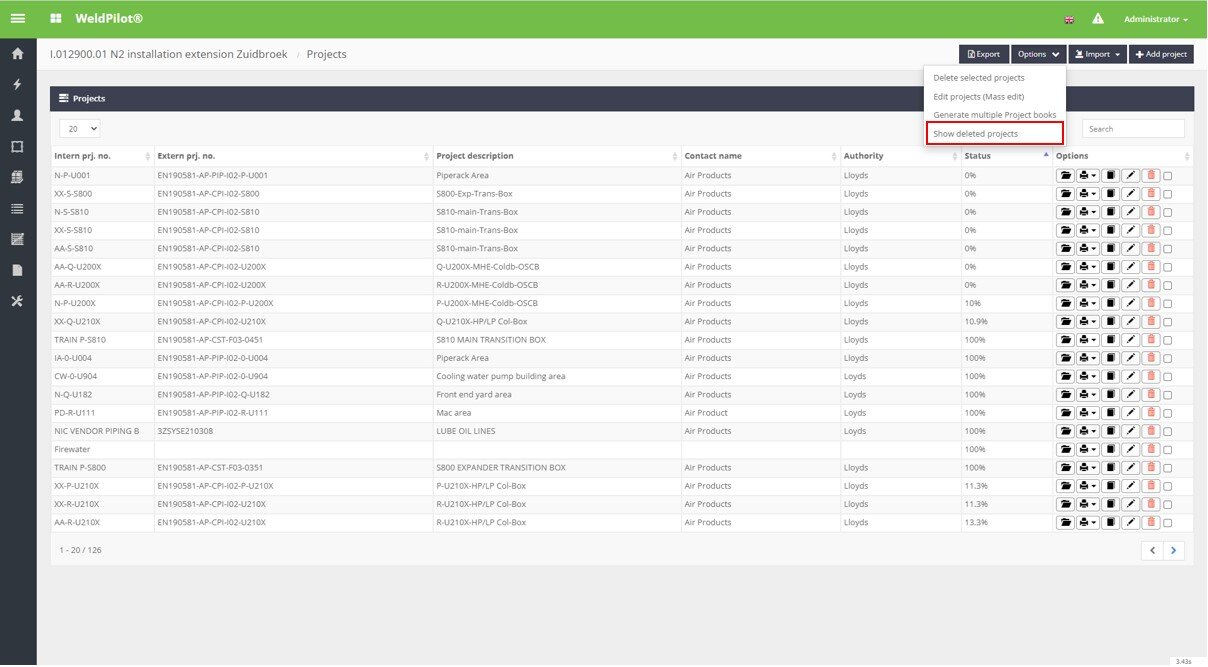Viewport: 1208px width, 667px height.
Task: Select Edit projects (Mass edit) option
Action: click(978, 96)
